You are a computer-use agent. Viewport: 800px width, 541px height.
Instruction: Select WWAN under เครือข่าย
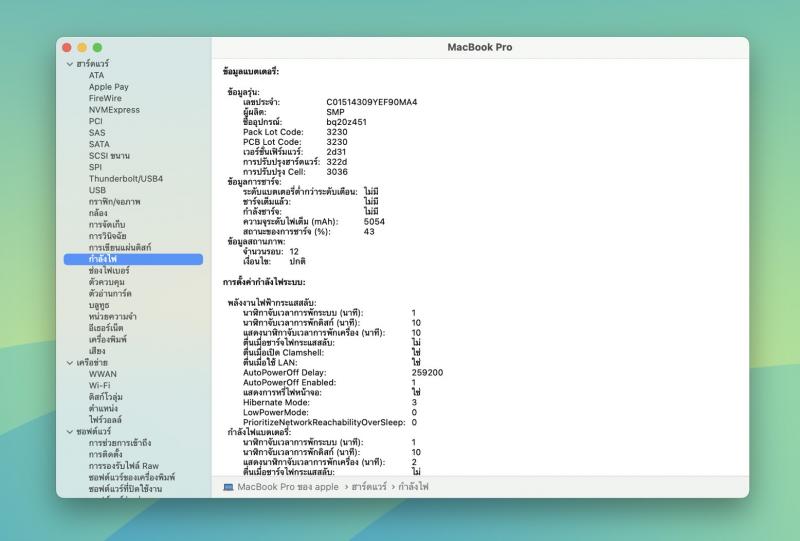pyautogui.click(x=103, y=374)
